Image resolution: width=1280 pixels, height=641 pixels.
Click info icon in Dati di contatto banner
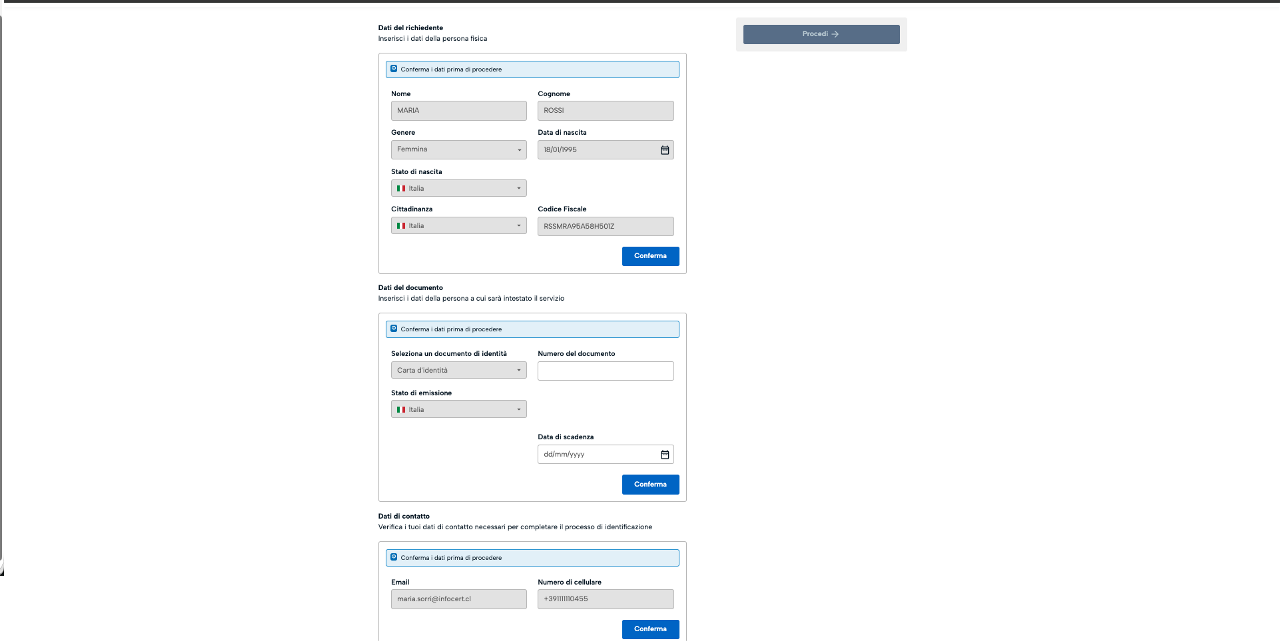(394, 558)
